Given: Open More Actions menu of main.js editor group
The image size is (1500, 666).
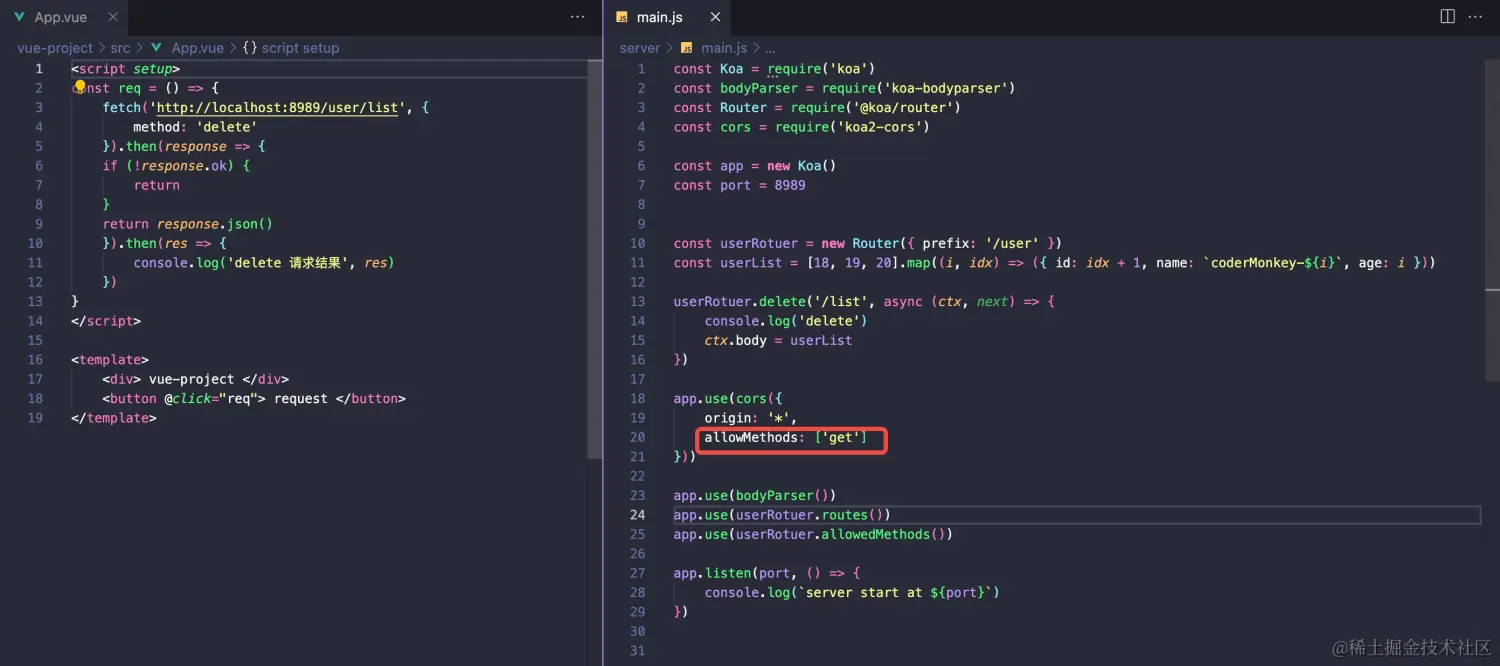Looking at the screenshot, I should coord(1476,17).
